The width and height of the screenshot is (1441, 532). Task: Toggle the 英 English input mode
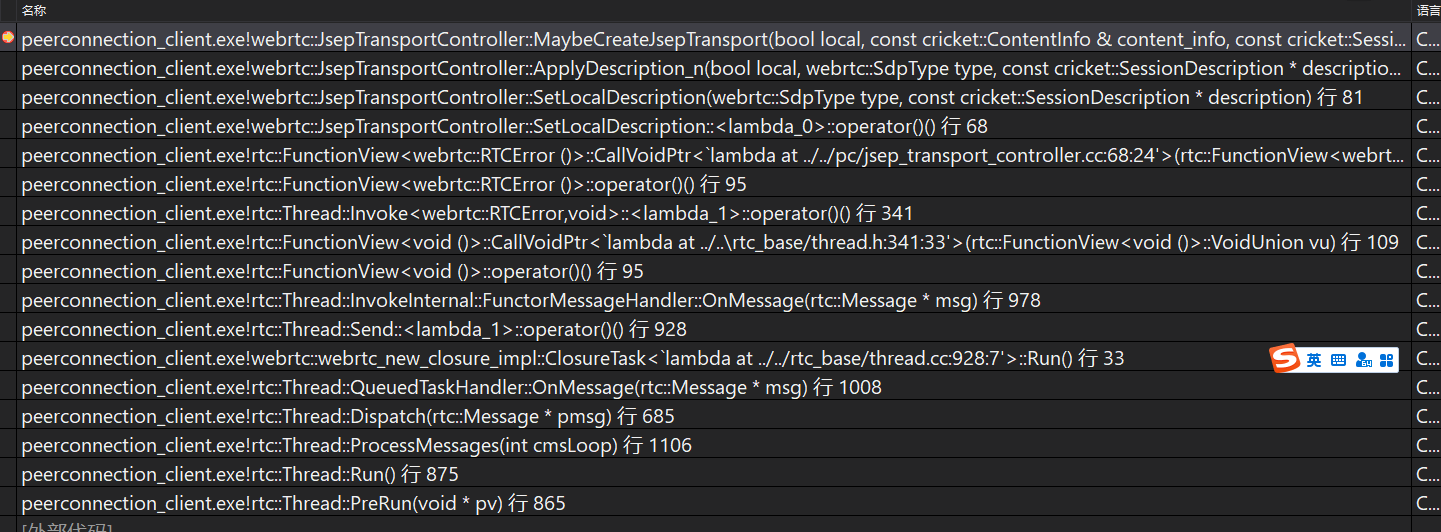(1313, 360)
